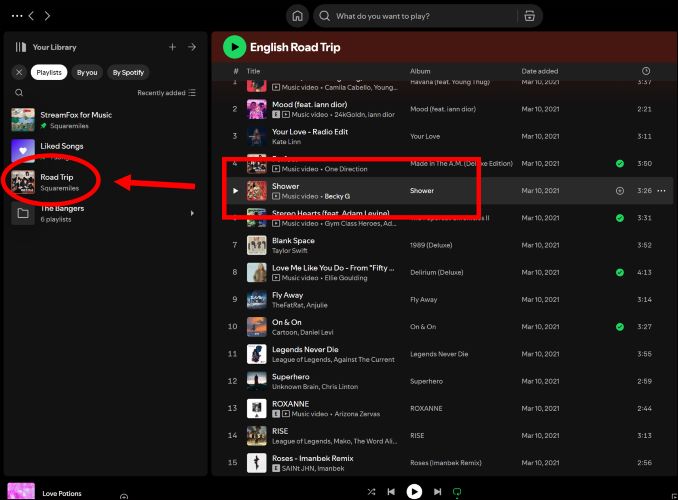Select the Fly Away track title
678x500 pixels.
tap(288, 295)
